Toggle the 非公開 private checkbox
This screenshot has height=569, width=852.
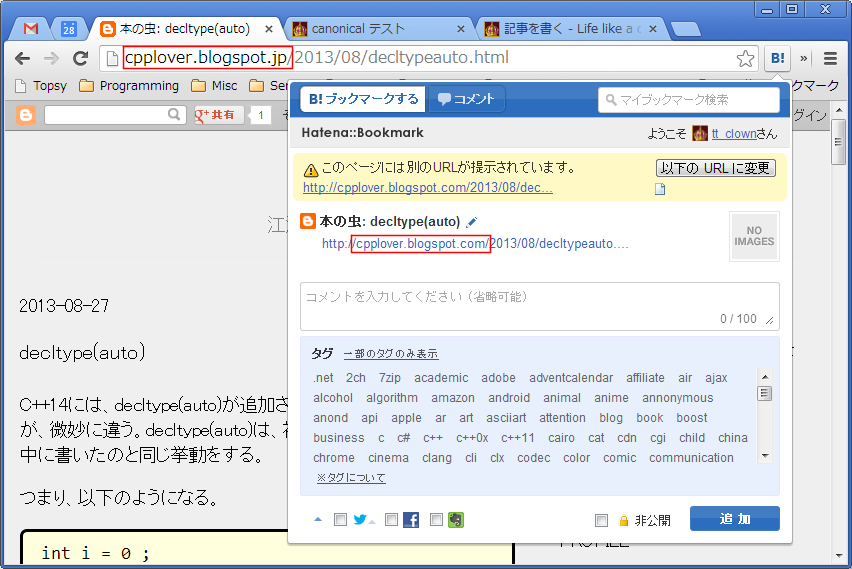[x=601, y=521]
